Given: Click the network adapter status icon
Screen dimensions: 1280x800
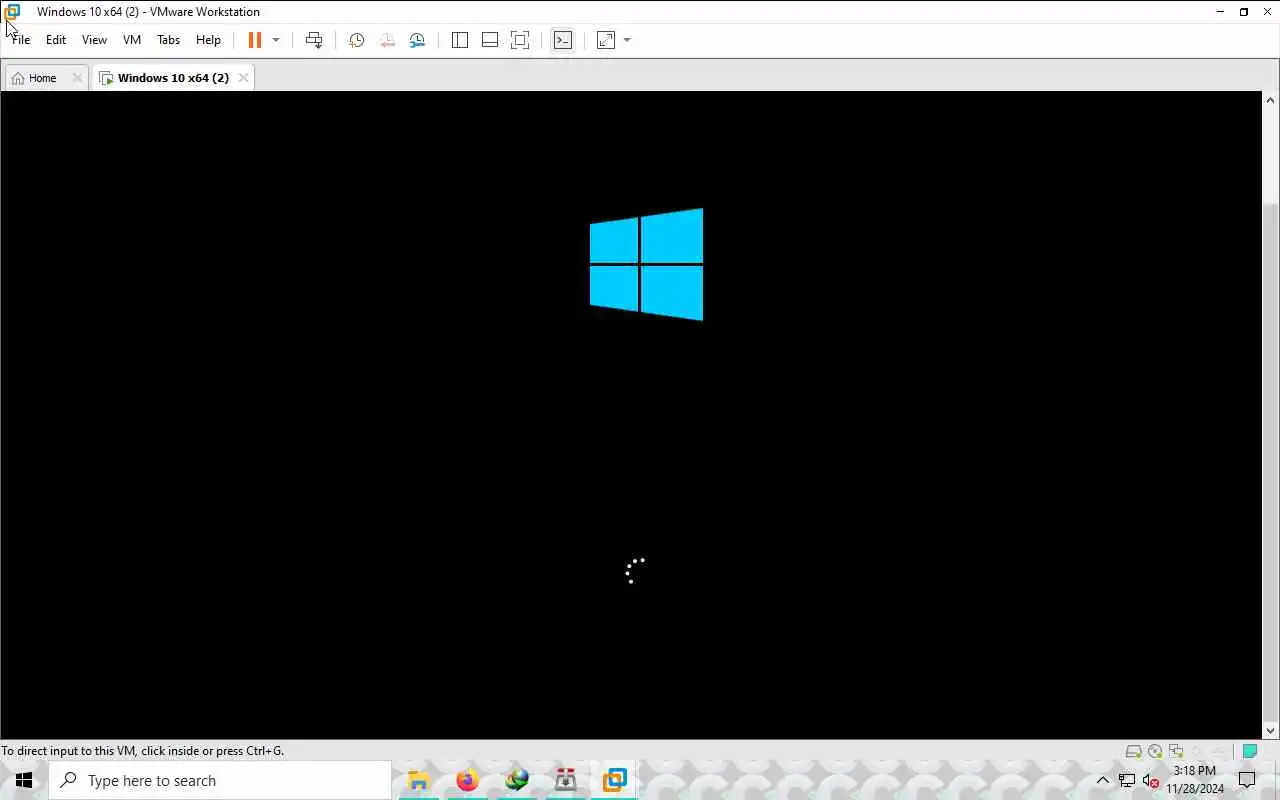Looking at the screenshot, I should coord(1176,751).
